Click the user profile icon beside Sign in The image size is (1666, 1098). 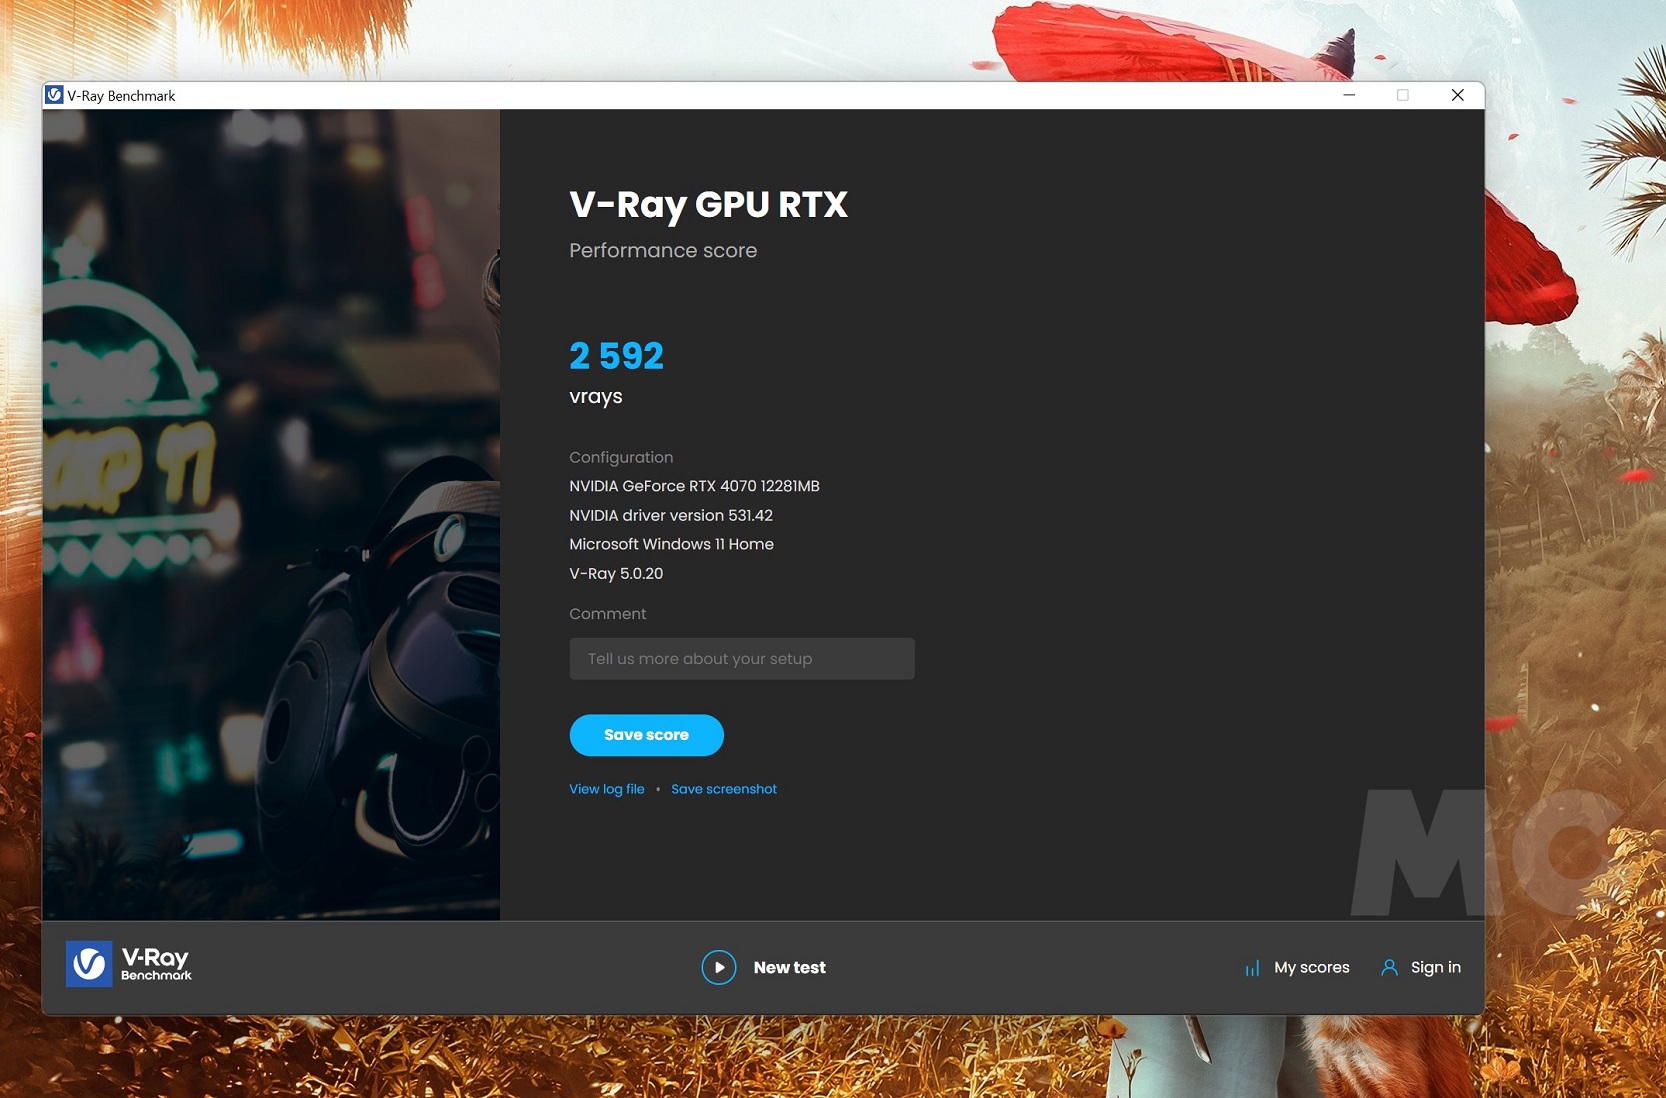pos(1389,968)
